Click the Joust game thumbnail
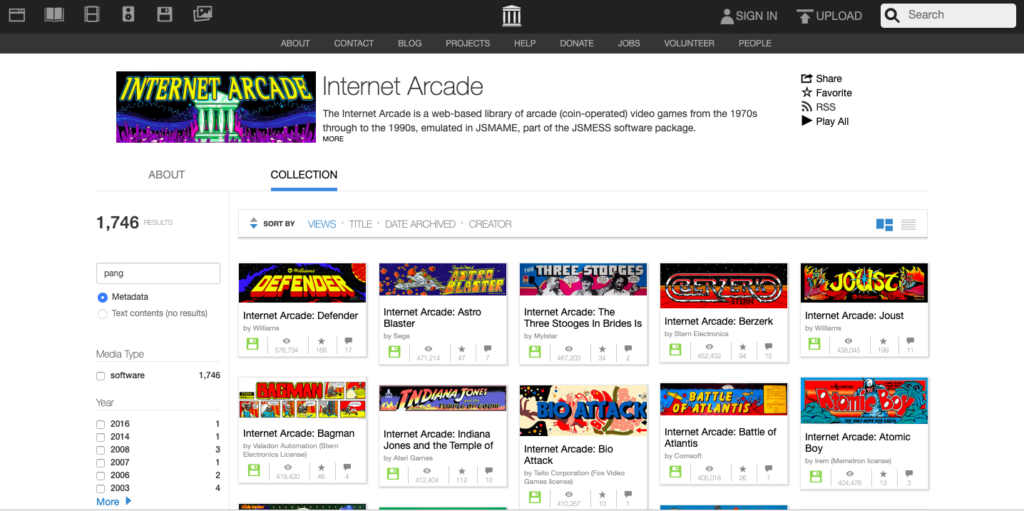Image resolution: width=1024 pixels, height=511 pixels. (864, 283)
